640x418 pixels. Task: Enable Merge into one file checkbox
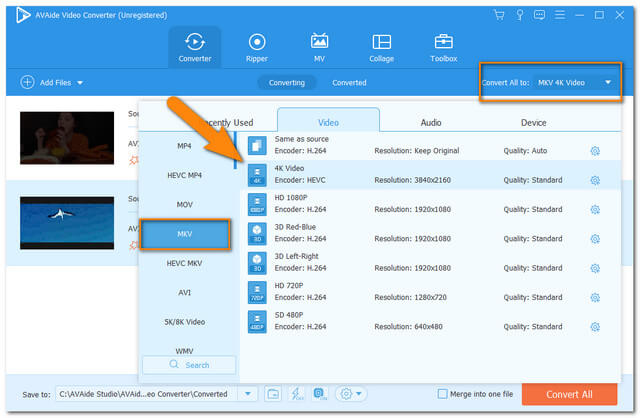pos(442,394)
